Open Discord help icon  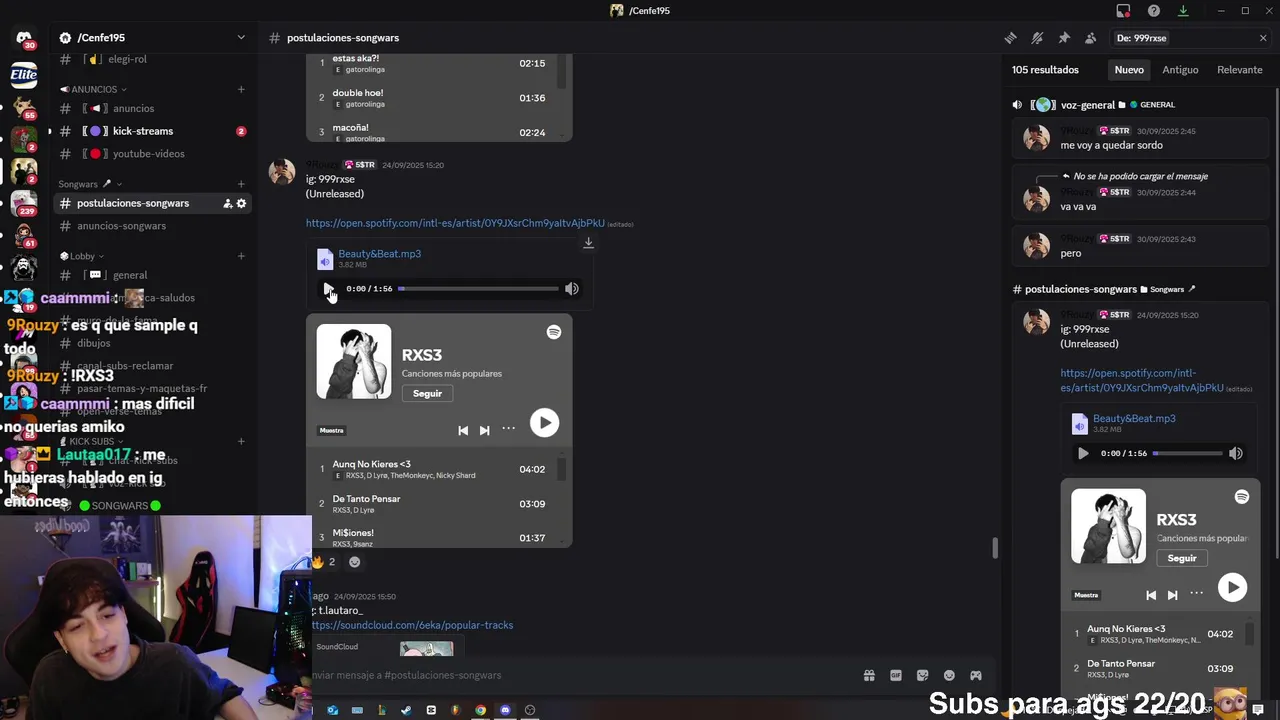[1154, 11]
